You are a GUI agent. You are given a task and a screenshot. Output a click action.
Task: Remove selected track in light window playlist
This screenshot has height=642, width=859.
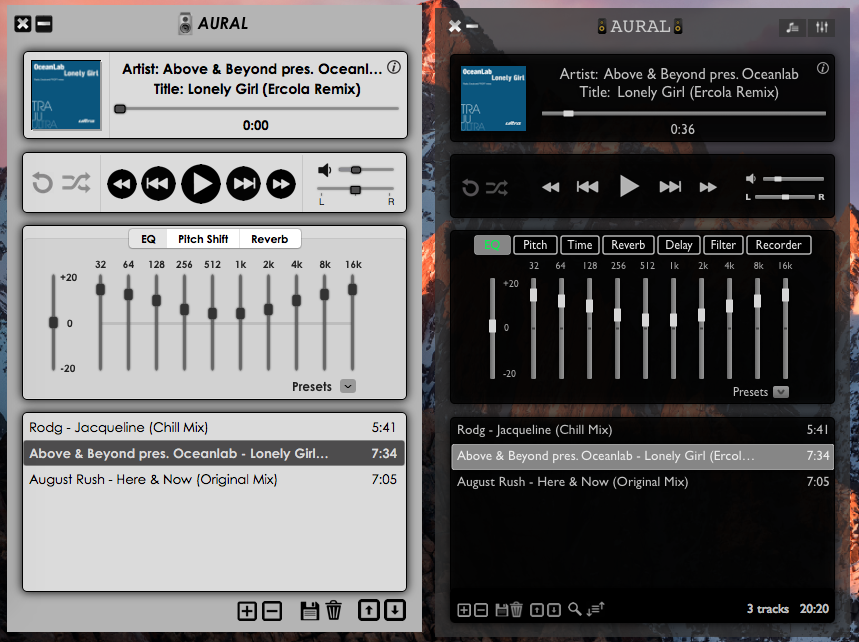click(272, 611)
